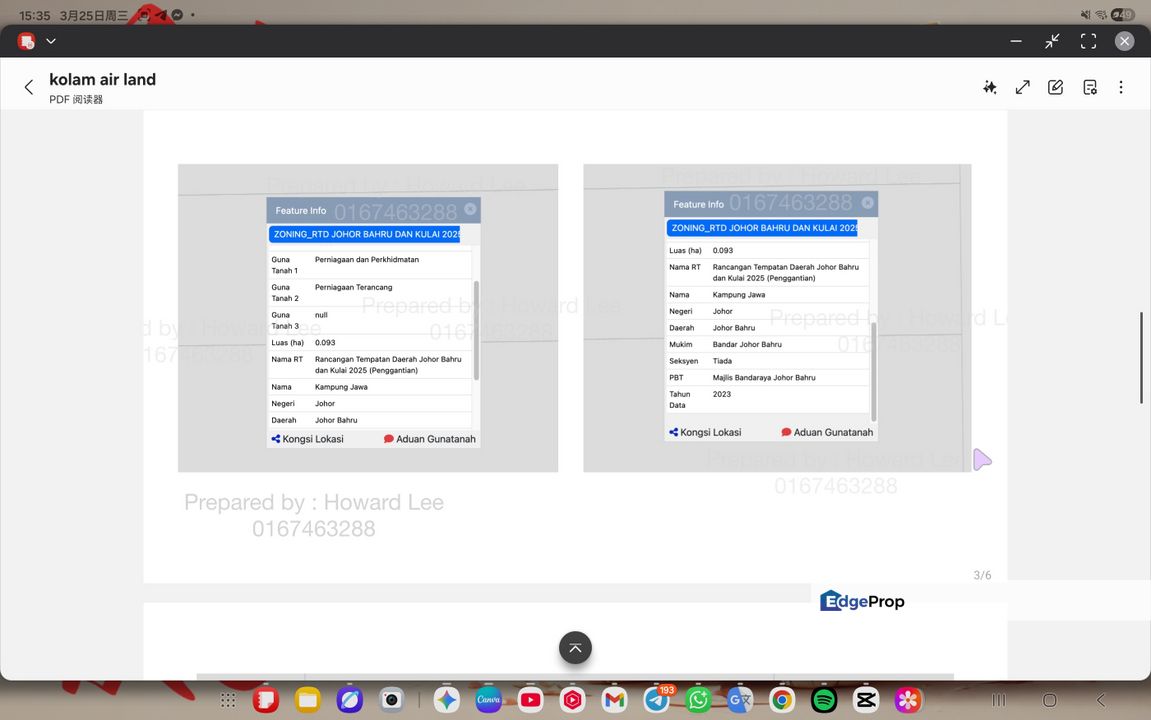Go back using the left arrow
The image size is (1151, 720).
(29, 88)
